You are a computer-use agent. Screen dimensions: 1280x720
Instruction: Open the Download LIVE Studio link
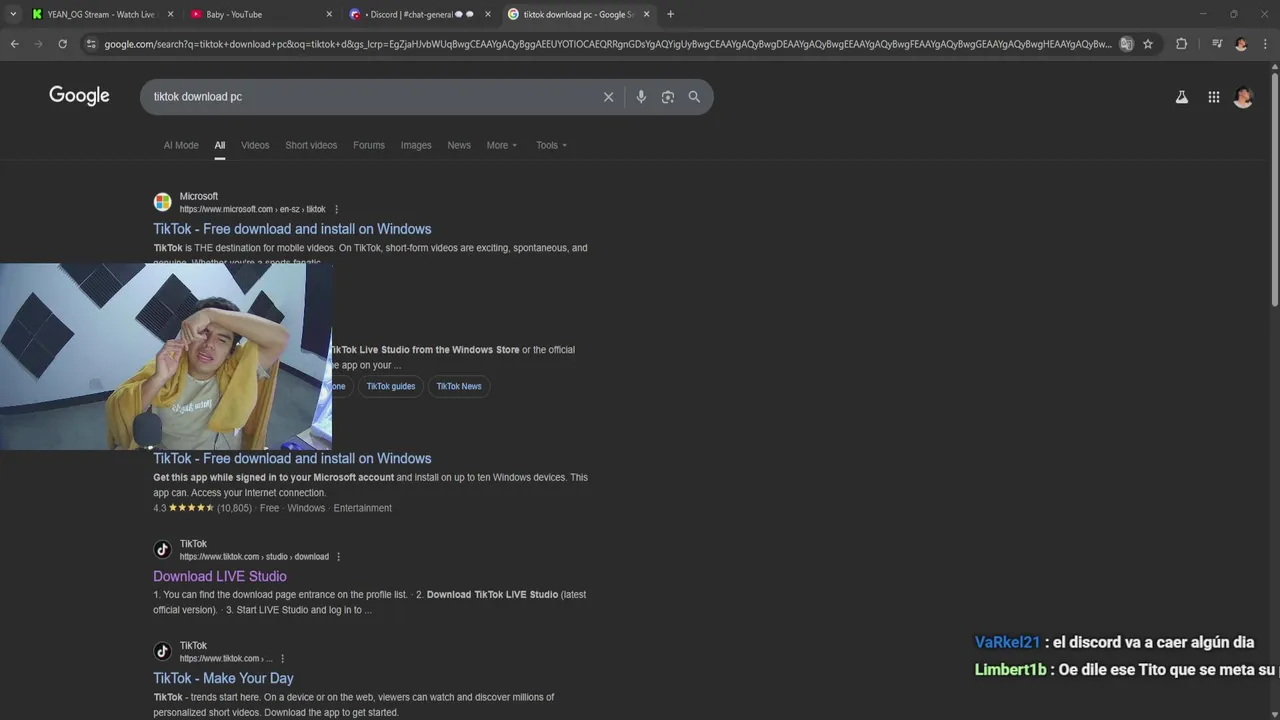(x=220, y=576)
